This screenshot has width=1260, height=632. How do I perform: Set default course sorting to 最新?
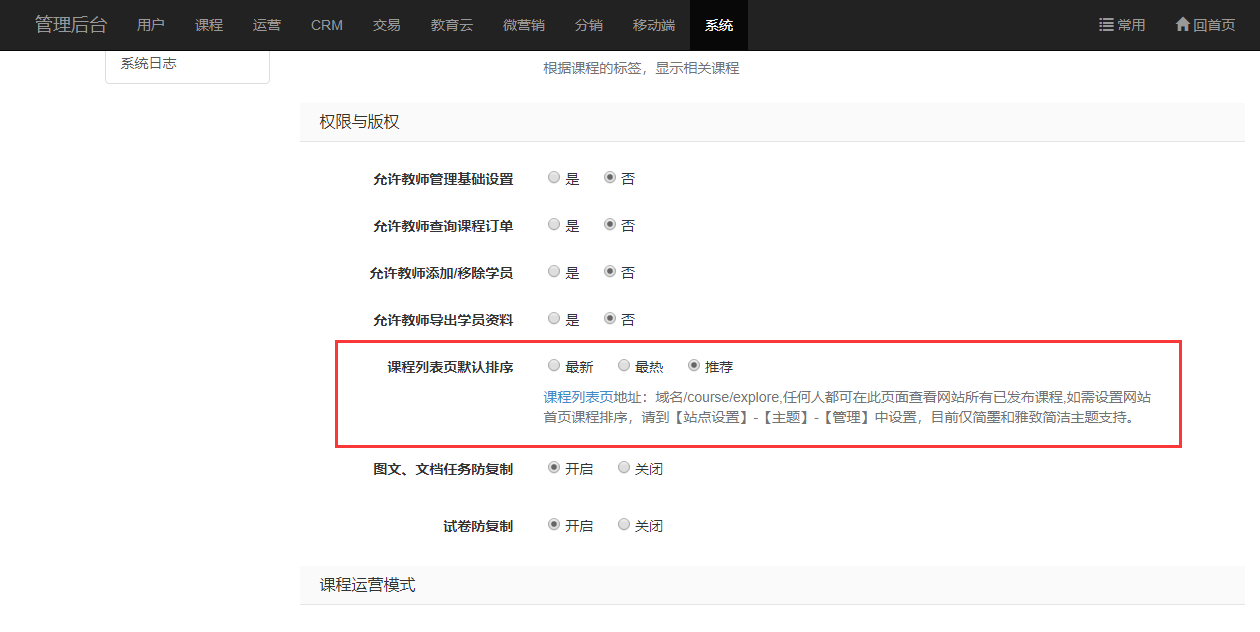click(x=554, y=366)
